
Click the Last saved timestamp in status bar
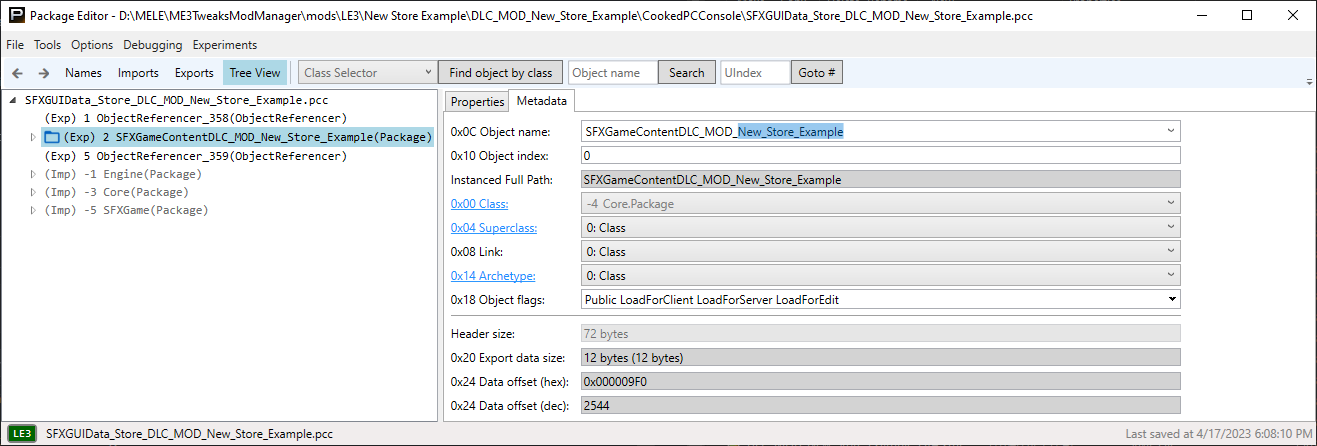point(1217,434)
